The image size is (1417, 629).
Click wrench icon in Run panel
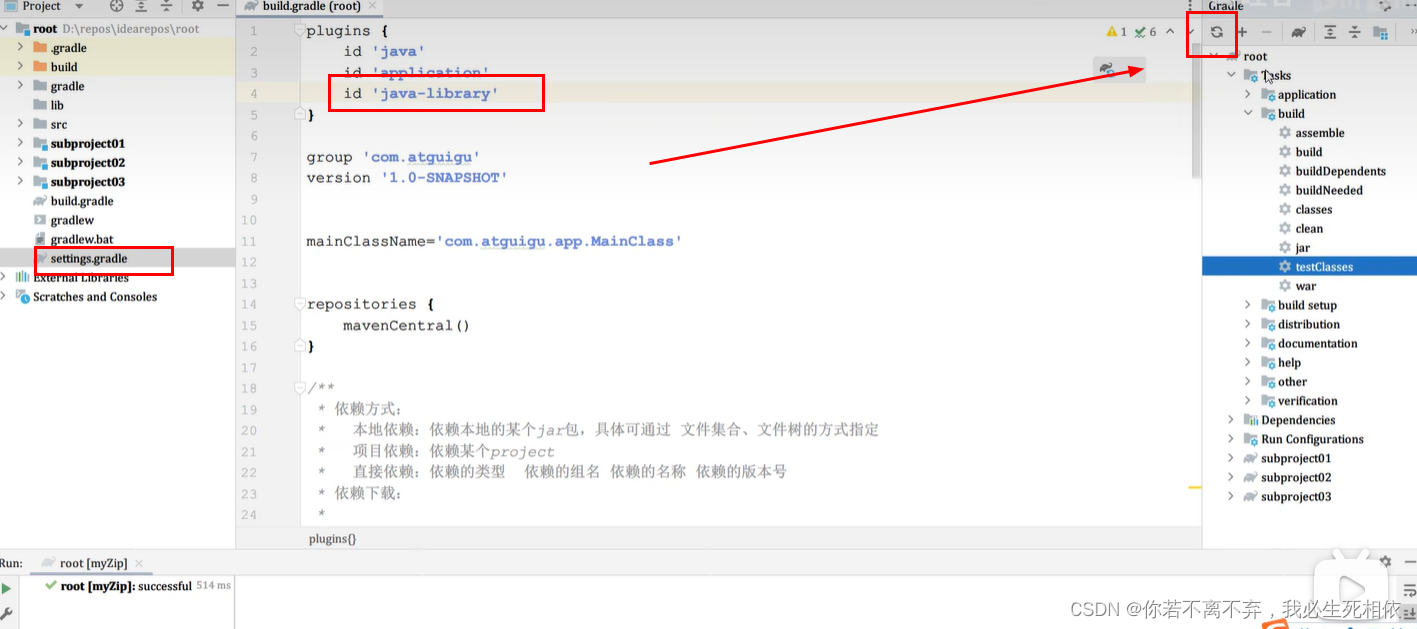coord(7,613)
